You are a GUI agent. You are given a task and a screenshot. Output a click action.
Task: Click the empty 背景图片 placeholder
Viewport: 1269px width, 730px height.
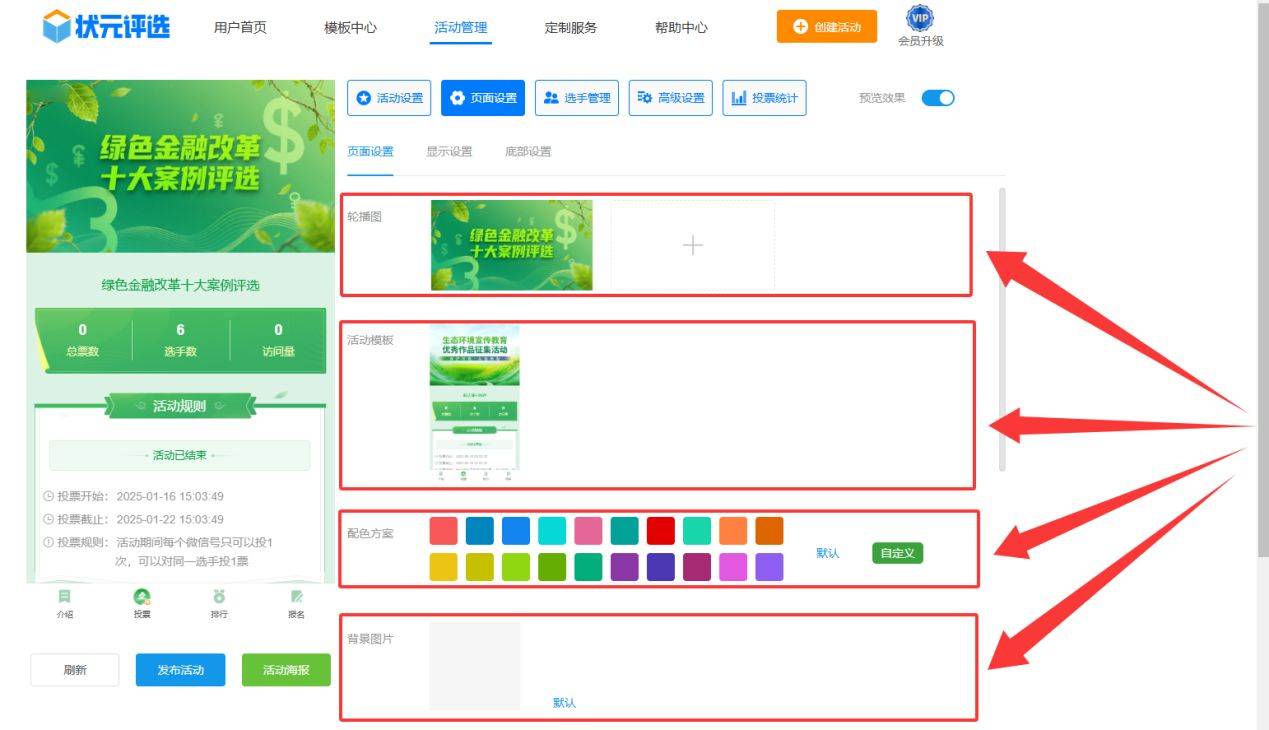[x=474, y=666]
